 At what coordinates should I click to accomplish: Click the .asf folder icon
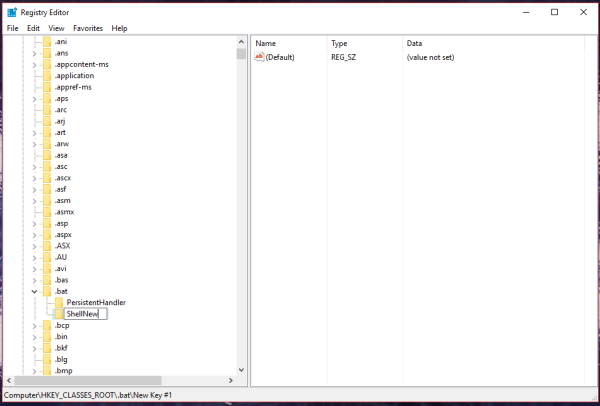click(x=47, y=189)
